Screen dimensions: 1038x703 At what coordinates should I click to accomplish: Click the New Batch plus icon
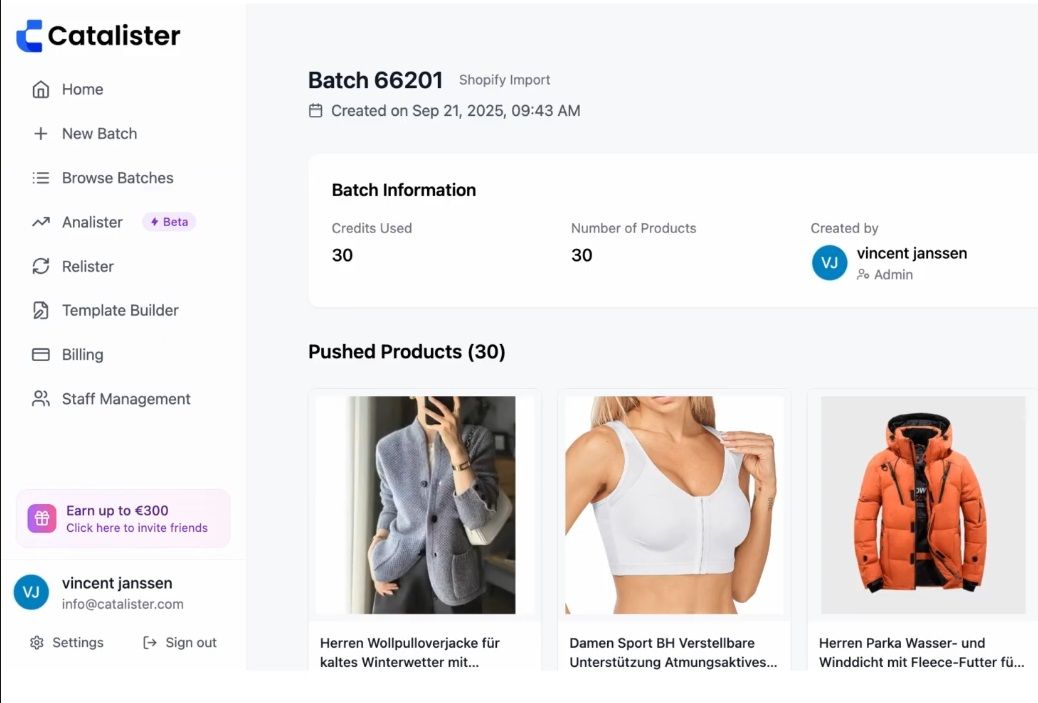click(x=41, y=134)
